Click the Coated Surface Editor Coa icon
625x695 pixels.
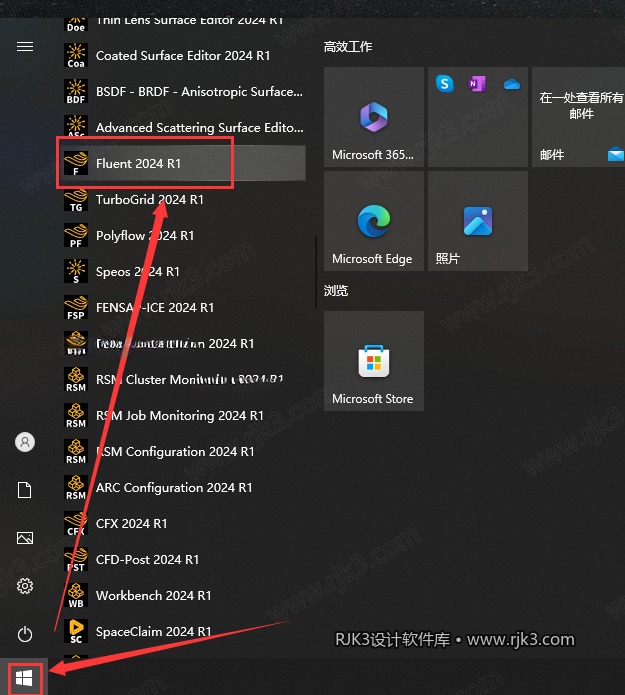tap(76, 55)
